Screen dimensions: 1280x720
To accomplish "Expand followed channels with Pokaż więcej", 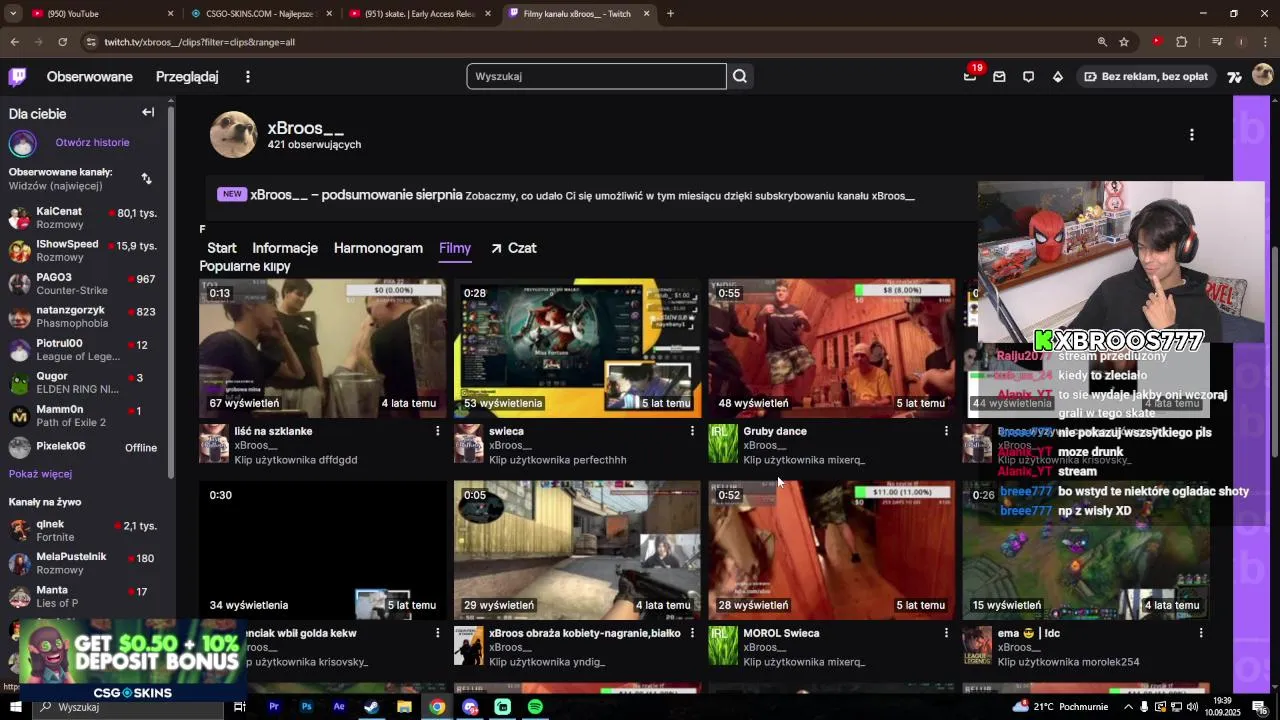I will coord(40,474).
